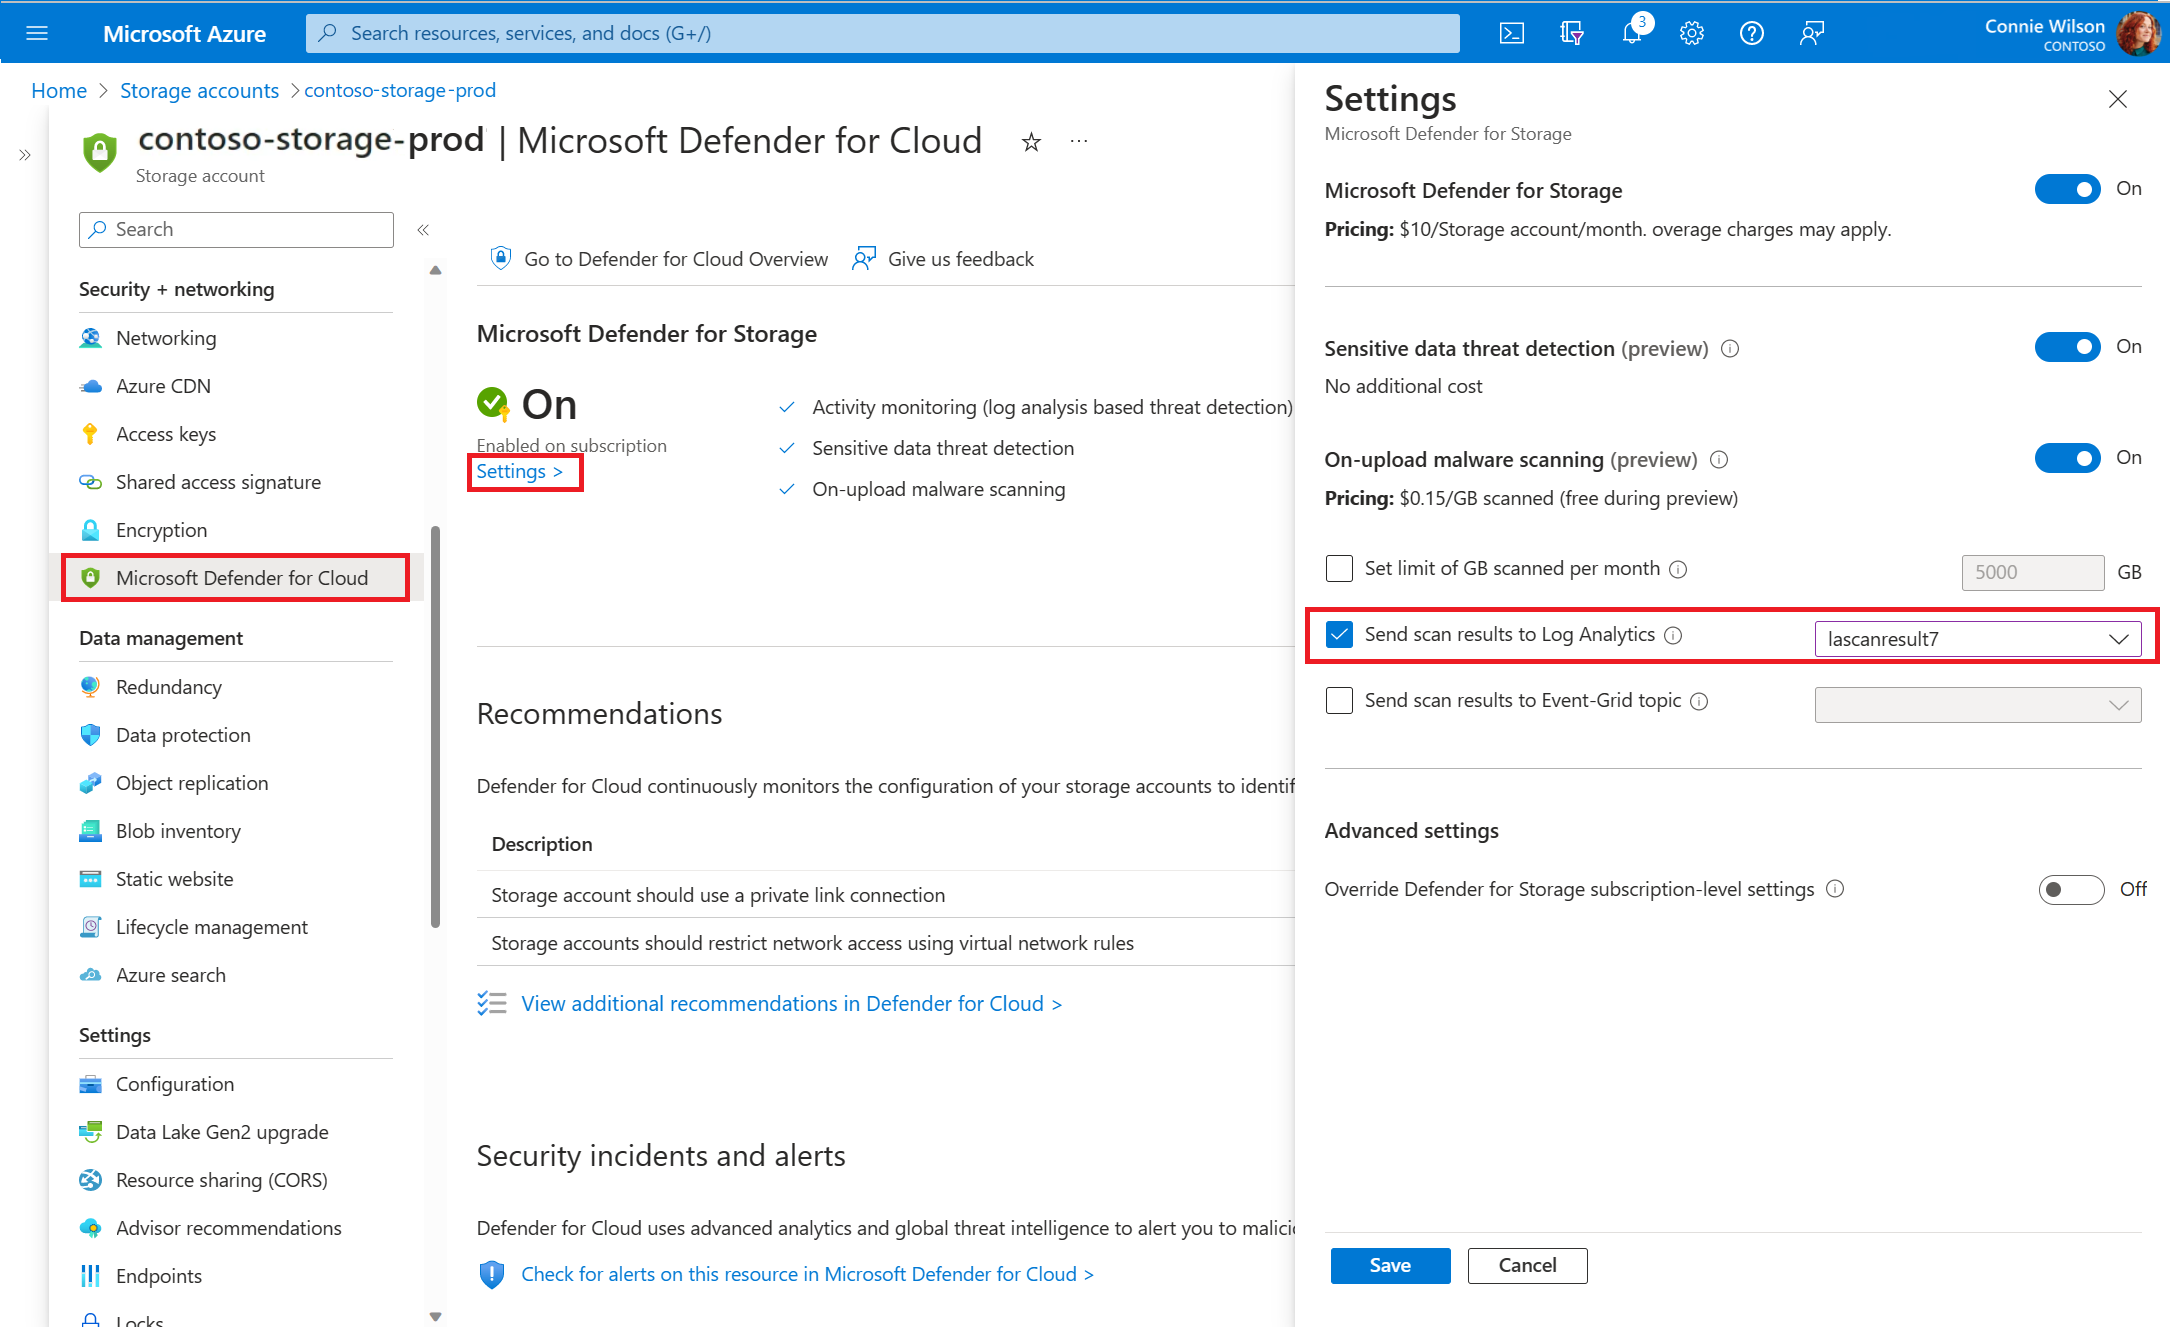Click the directories and subscriptions filter icon
Viewport: 2170px width, 1327px height.
tap(1571, 33)
